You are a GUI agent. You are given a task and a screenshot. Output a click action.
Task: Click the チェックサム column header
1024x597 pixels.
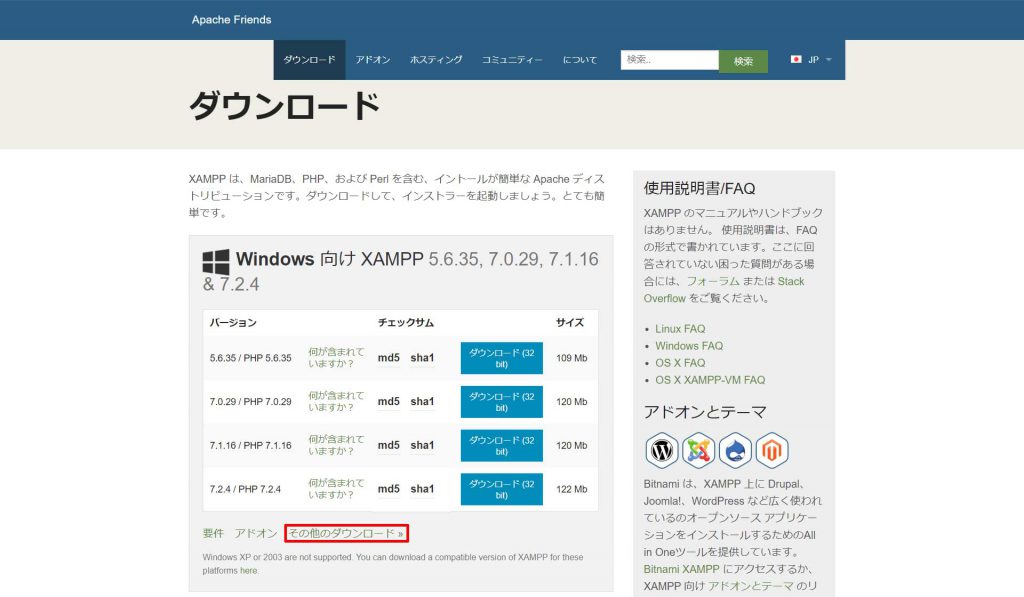tap(406, 323)
